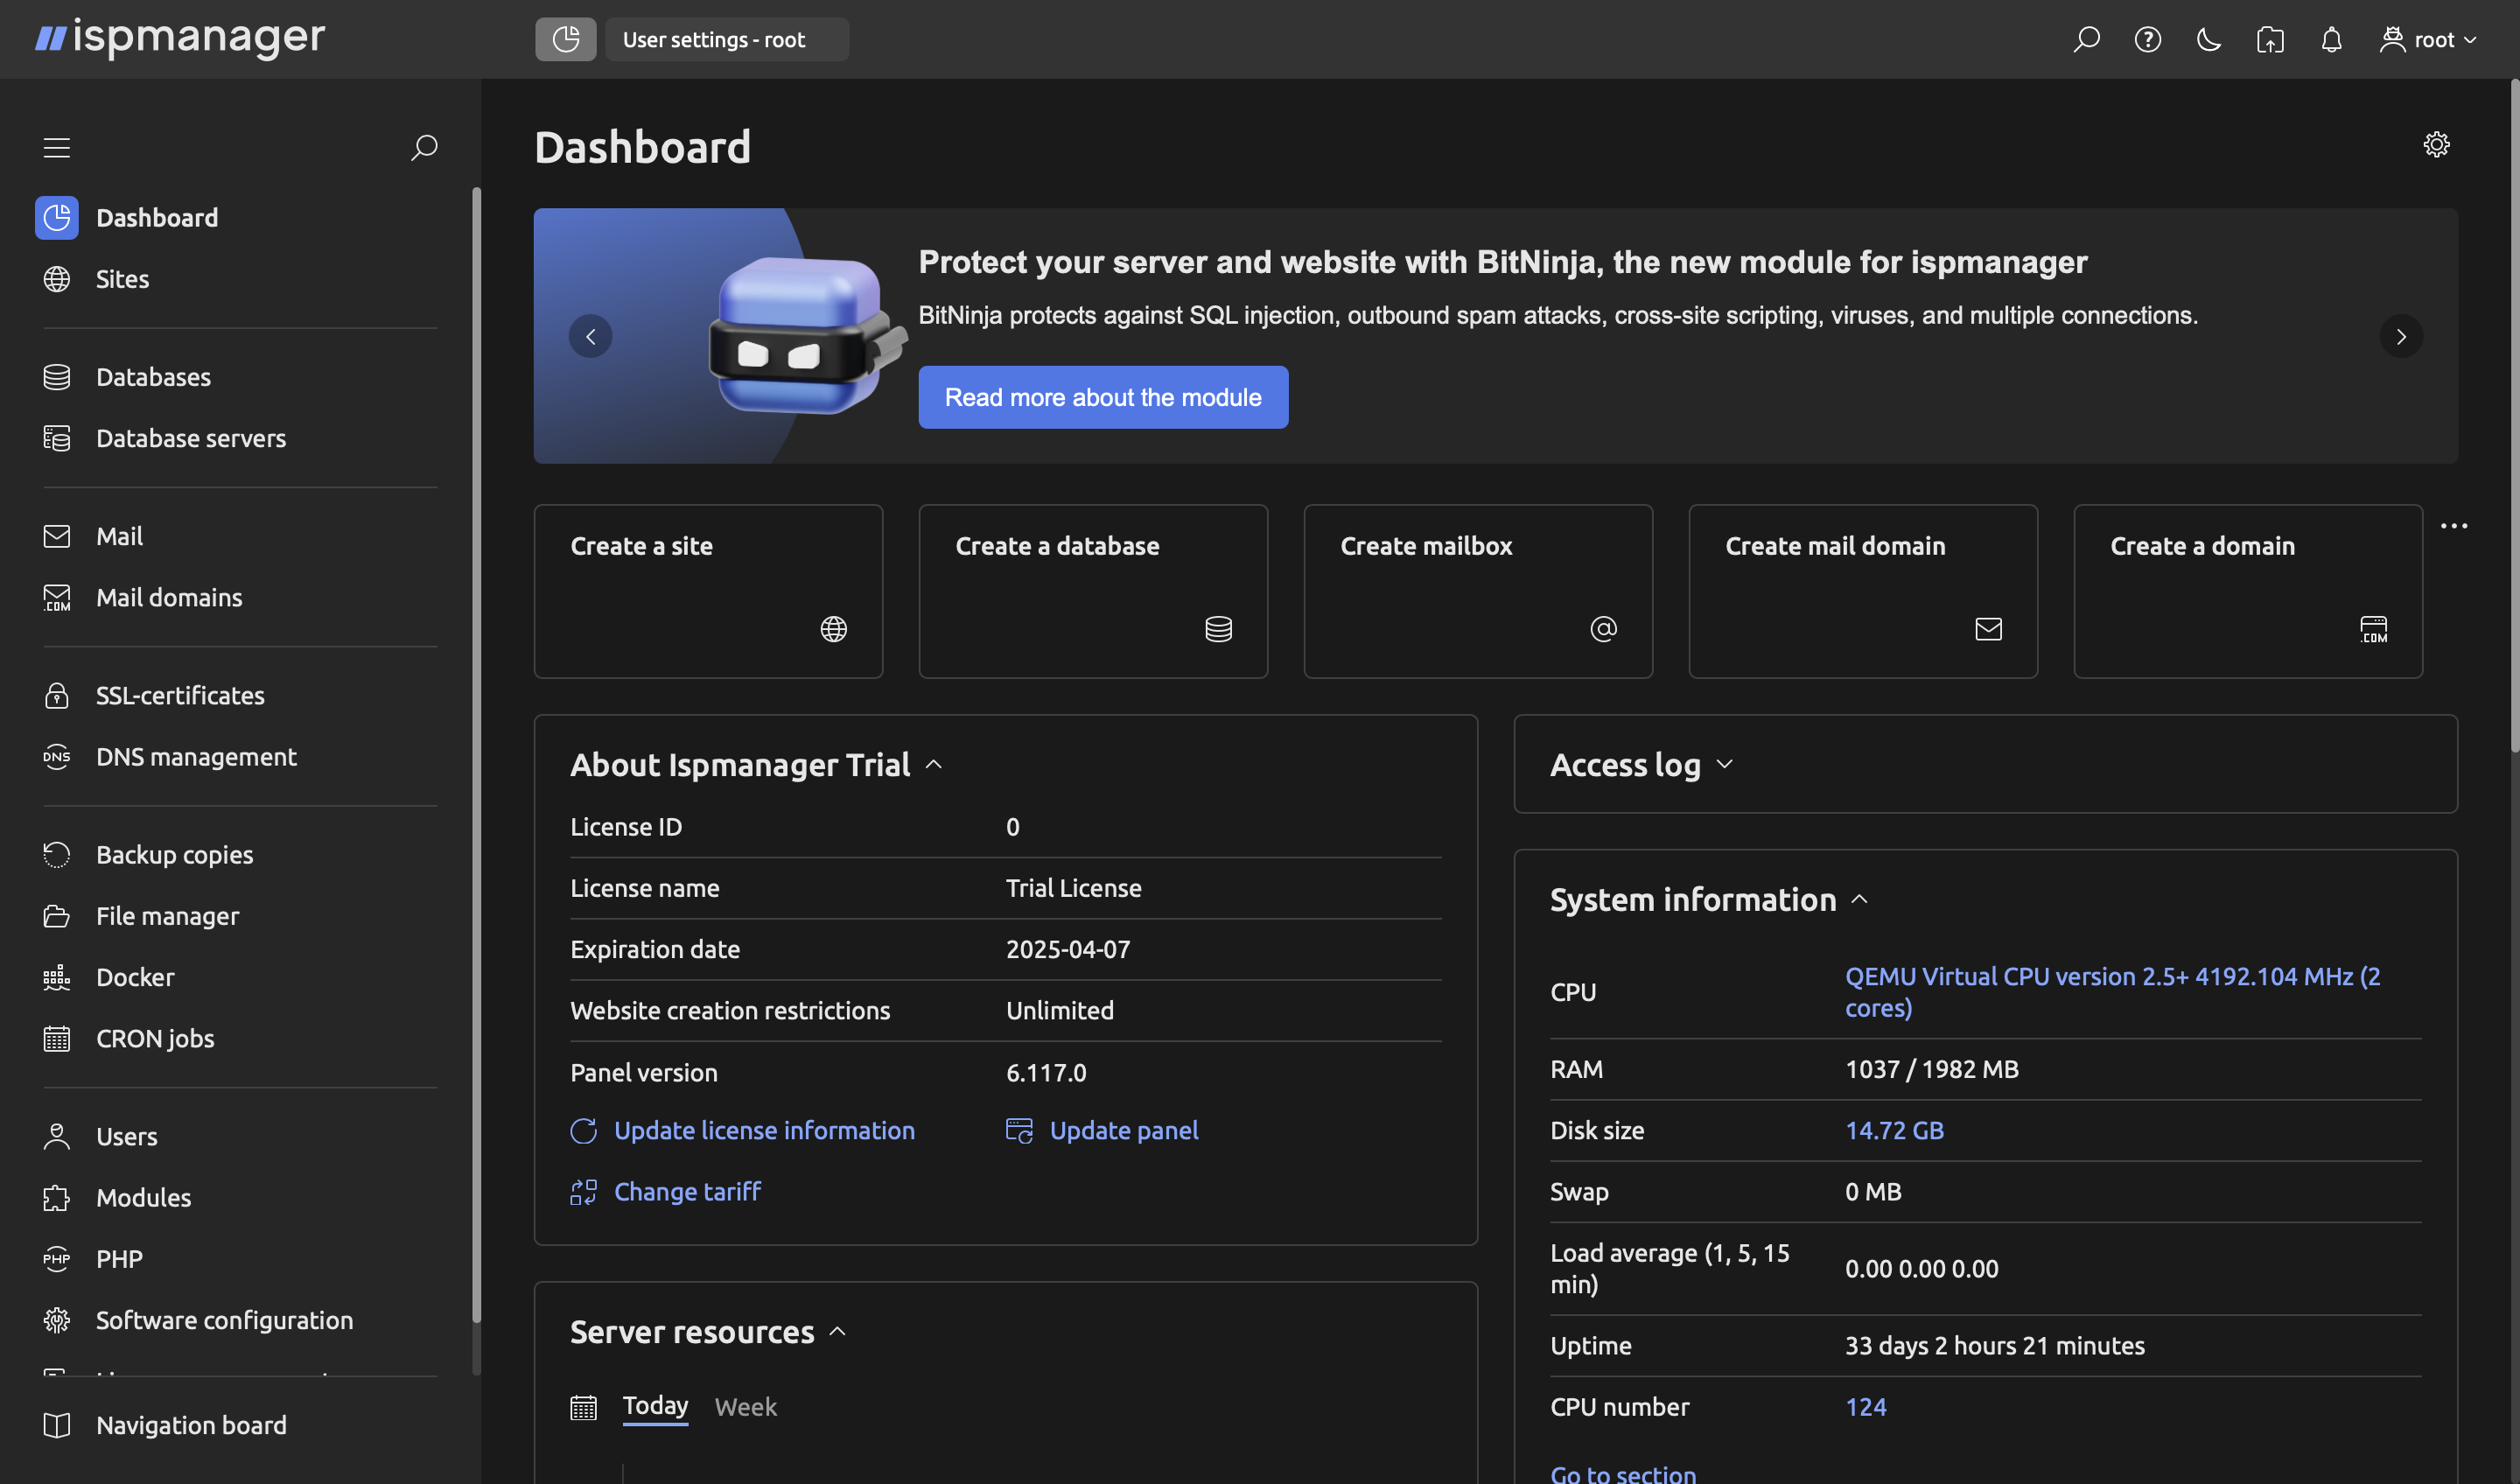Click the Update license information link
This screenshot has width=2520, height=1484.
tap(764, 1130)
